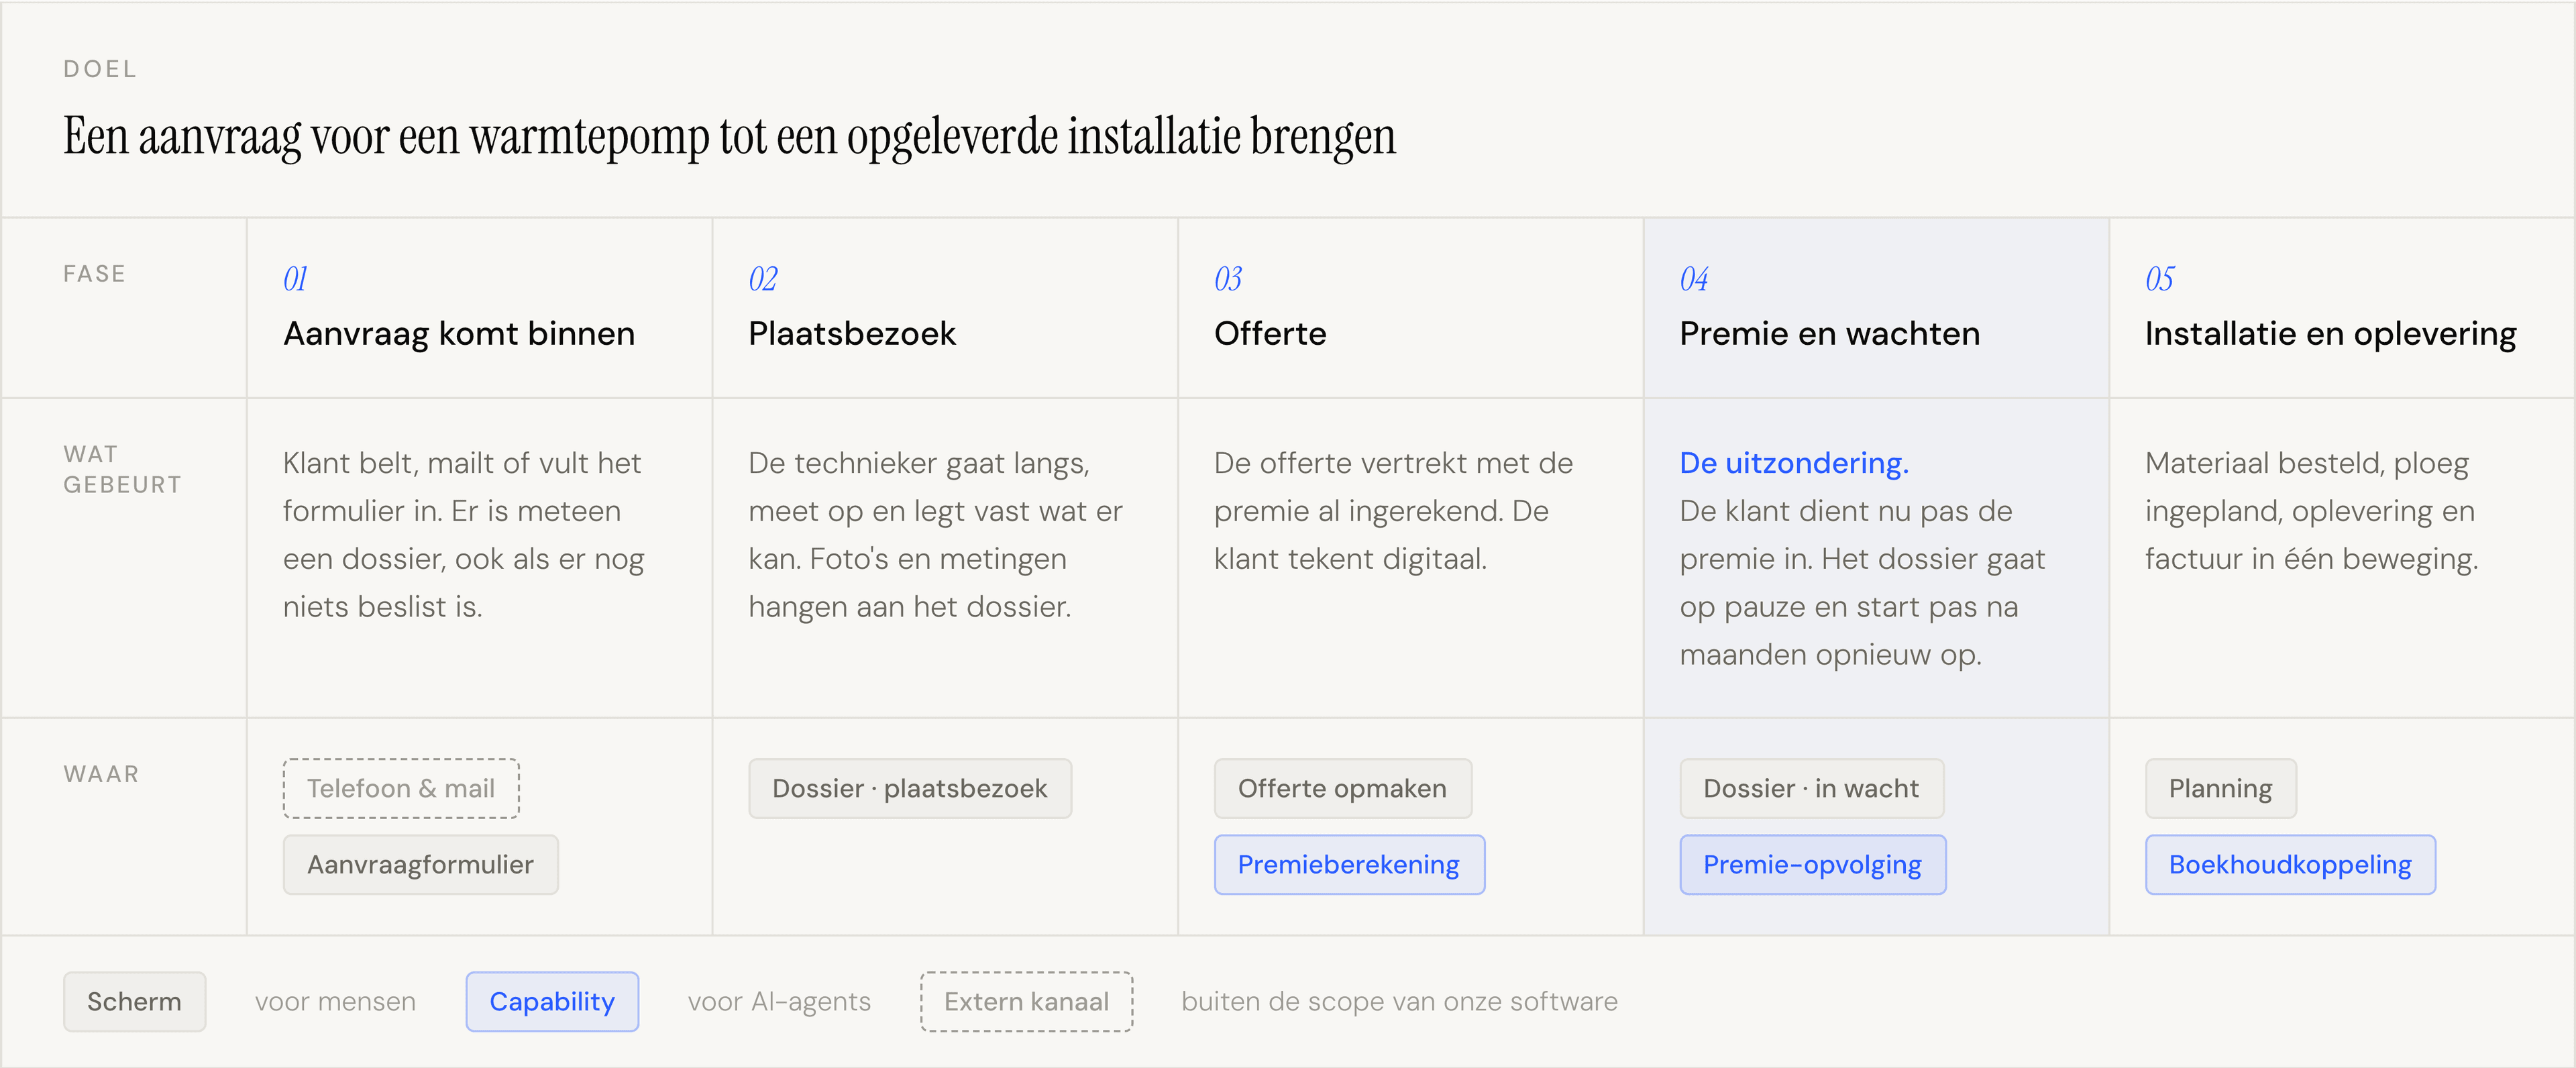Click the phase number 05
Viewport: 2576px width, 1068px height.
pos(2159,278)
